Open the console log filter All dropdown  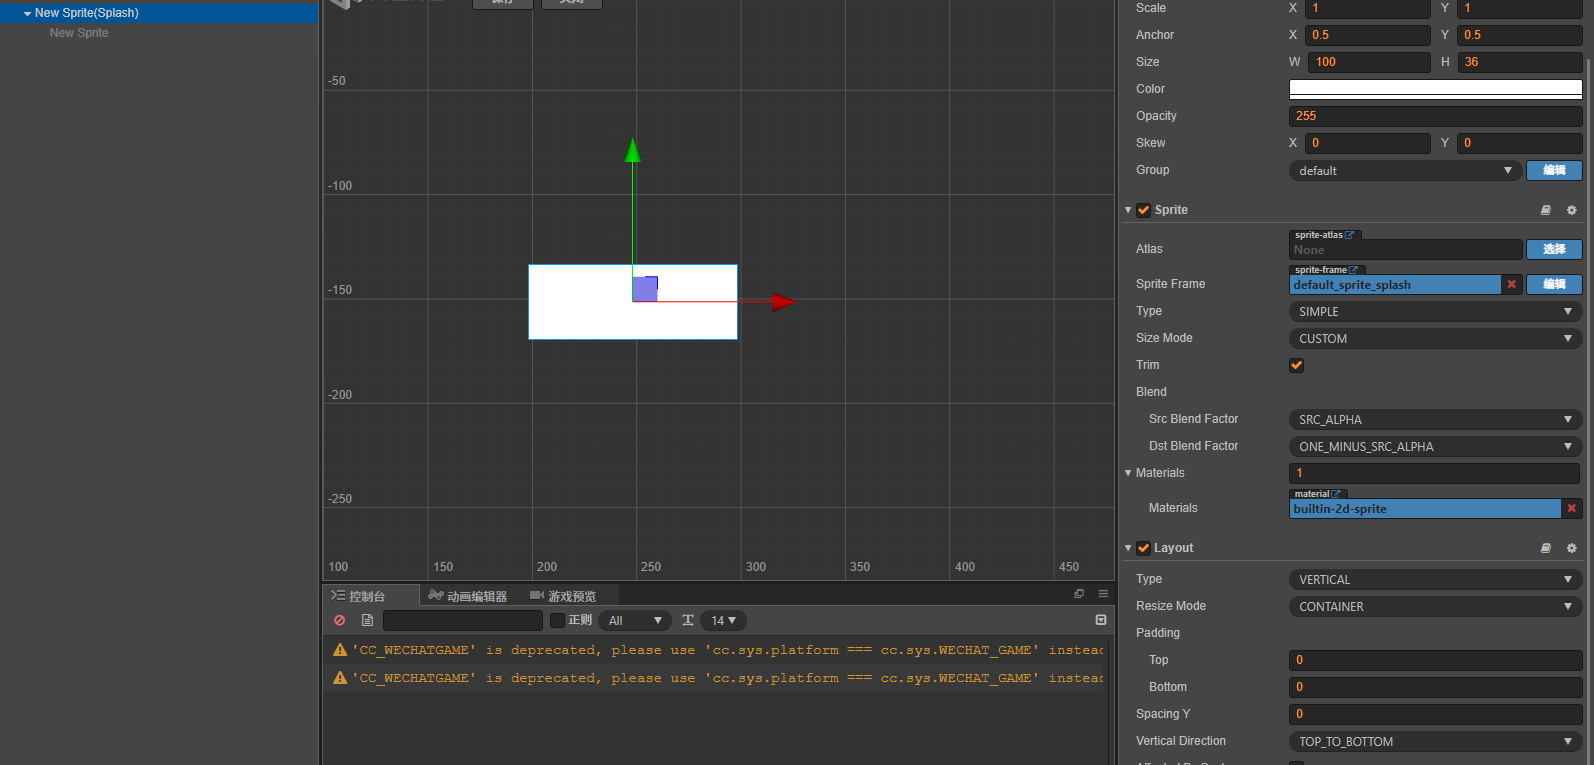(635, 621)
